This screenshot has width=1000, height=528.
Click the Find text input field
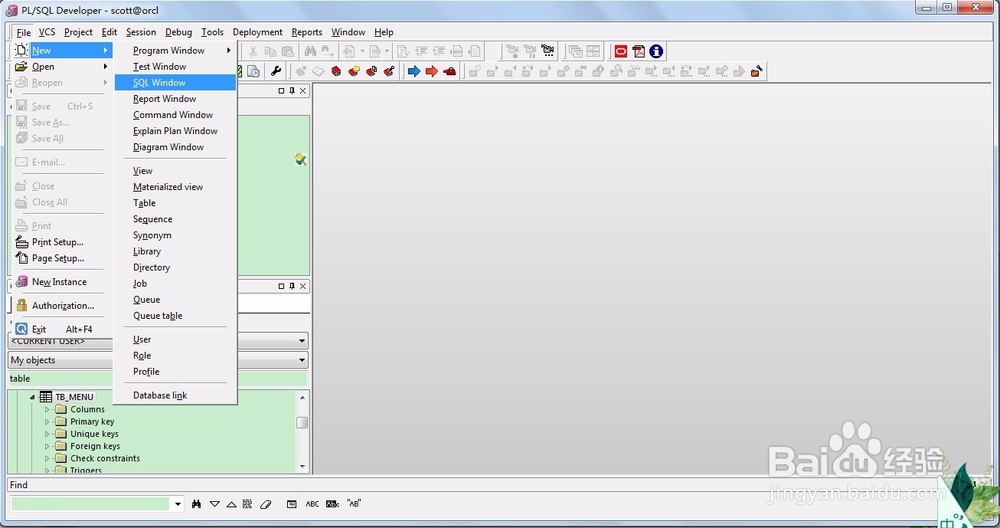pos(90,504)
